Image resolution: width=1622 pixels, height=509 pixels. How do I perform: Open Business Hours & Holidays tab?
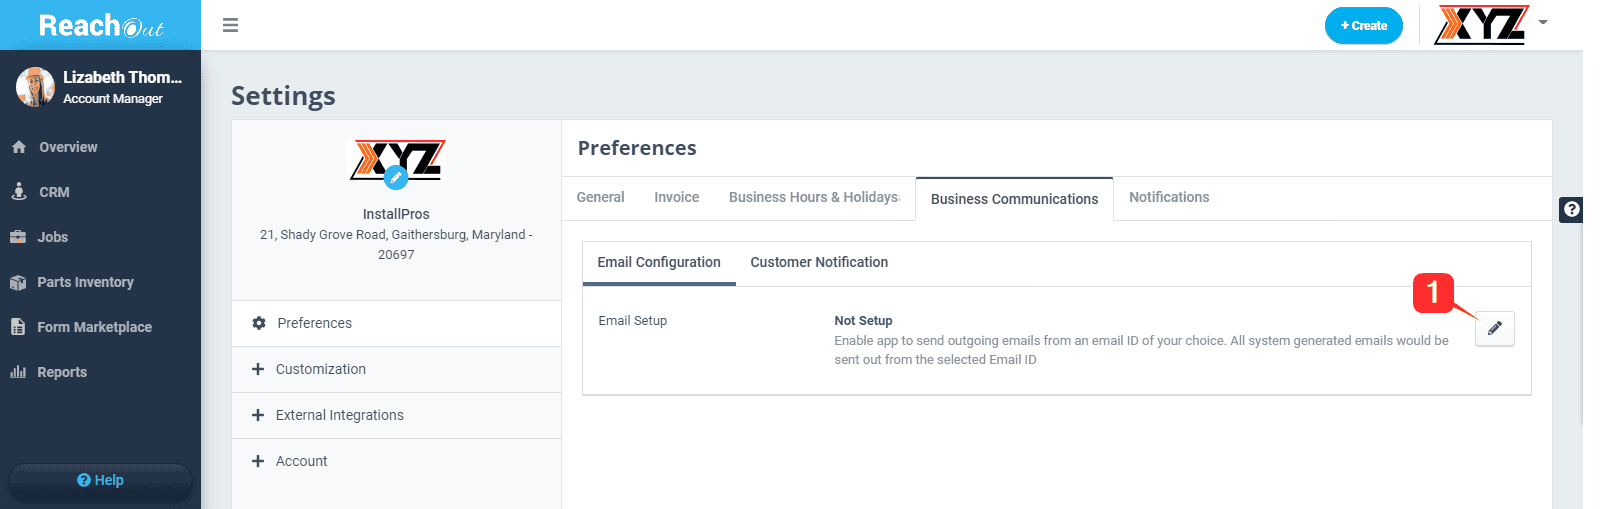[814, 197]
